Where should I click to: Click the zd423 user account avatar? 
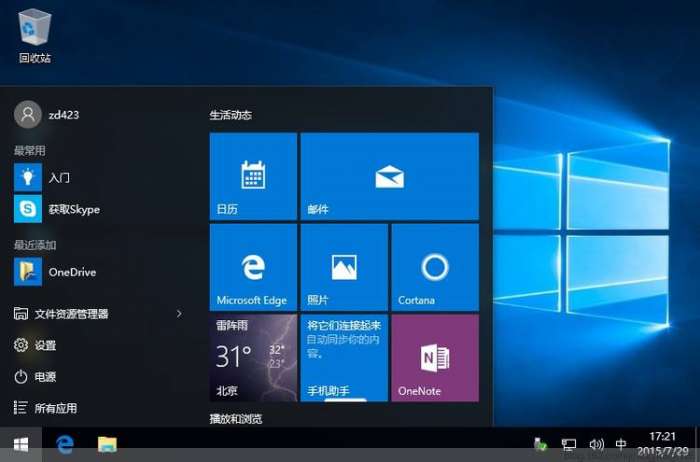pos(28,114)
